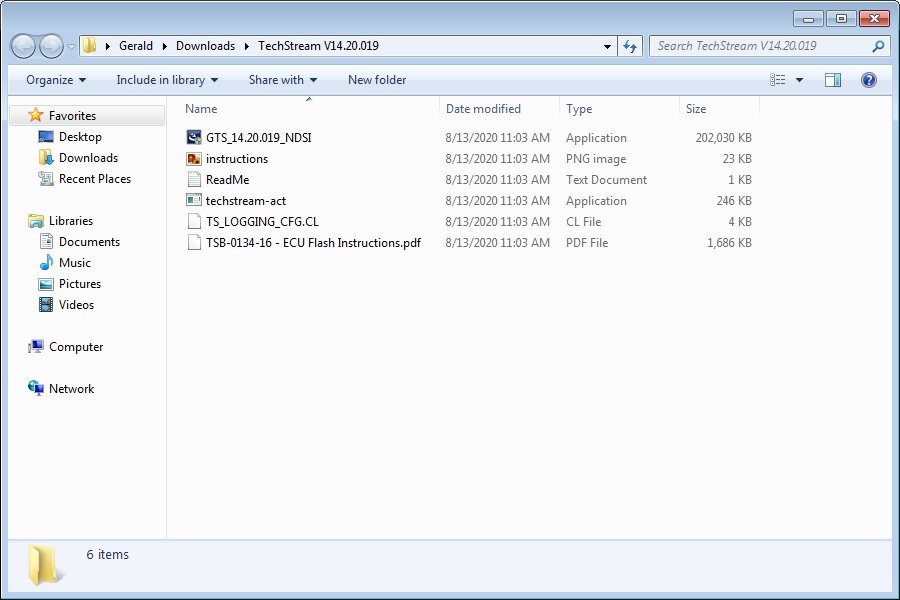Click the instructions PNG image icon
900x600 pixels.
coord(194,158)
